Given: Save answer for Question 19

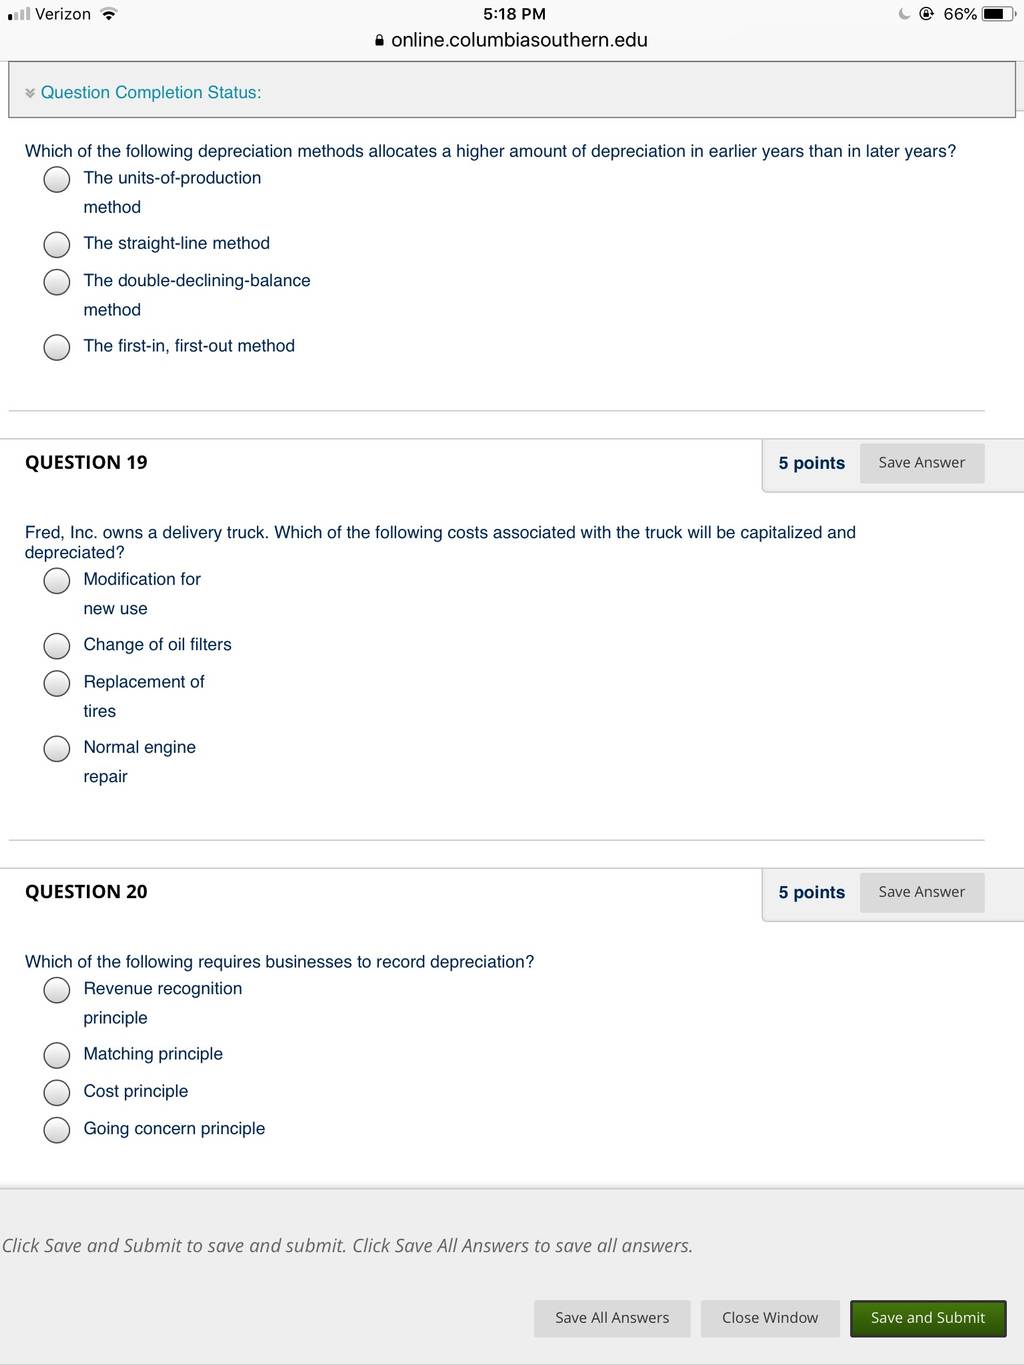Looking at the screenshot, I should [922, 463].
